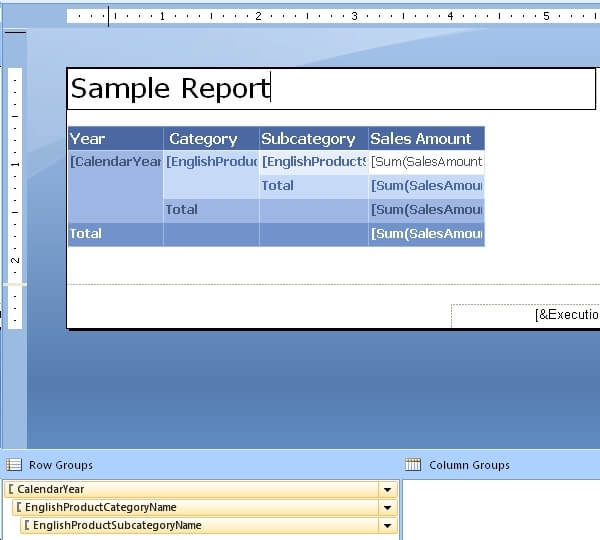Select the Subcategory column header cell
Viewport: 600px width, 540px height.
click(314, 139)
